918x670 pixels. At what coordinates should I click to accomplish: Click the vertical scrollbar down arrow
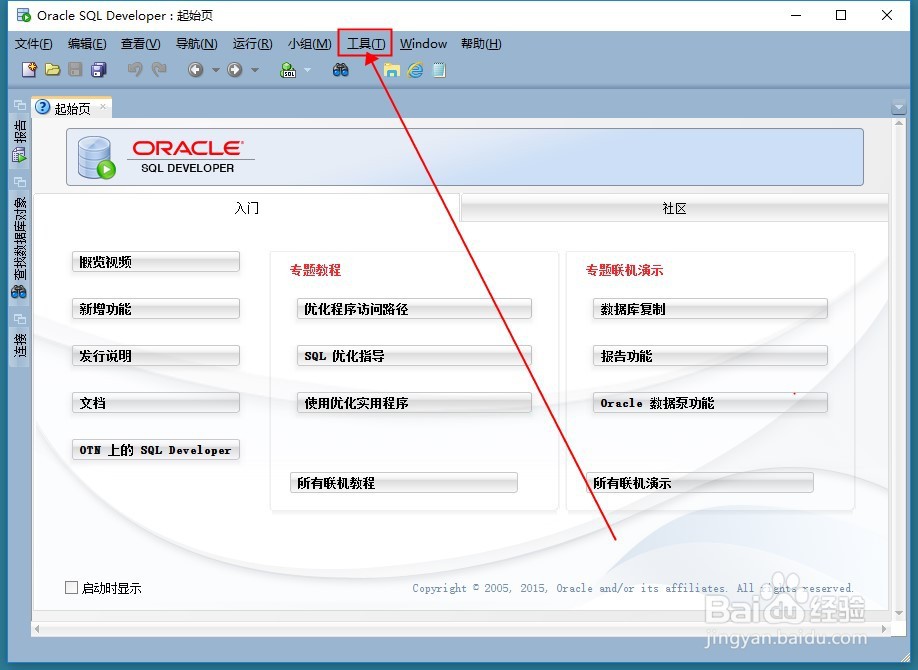coord(899,613)
